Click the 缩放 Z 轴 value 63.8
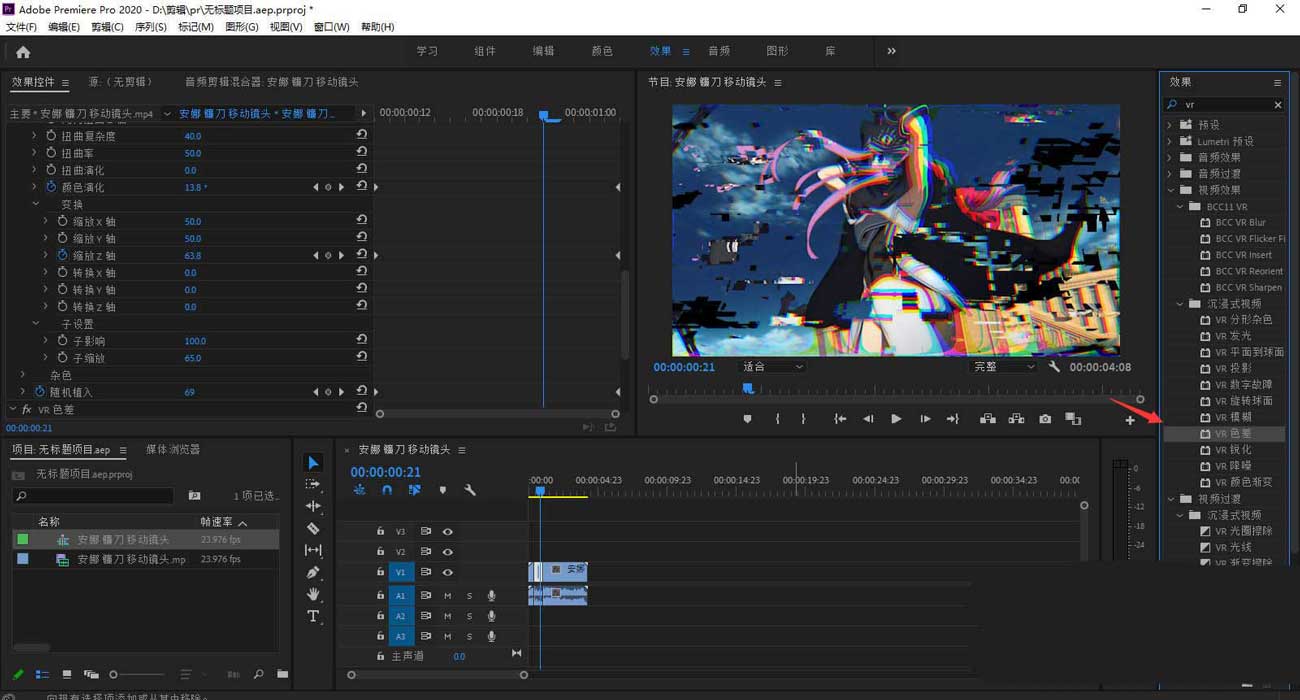Viewport: 1300px width, 700px height. pos(193,256)
